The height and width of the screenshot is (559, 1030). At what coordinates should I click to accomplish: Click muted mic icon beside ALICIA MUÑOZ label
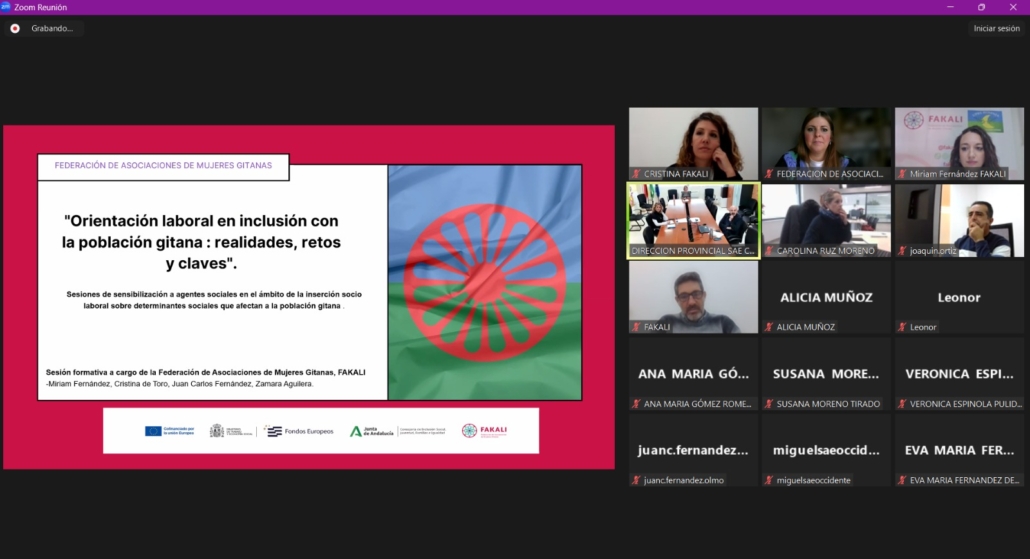(769, 327)
